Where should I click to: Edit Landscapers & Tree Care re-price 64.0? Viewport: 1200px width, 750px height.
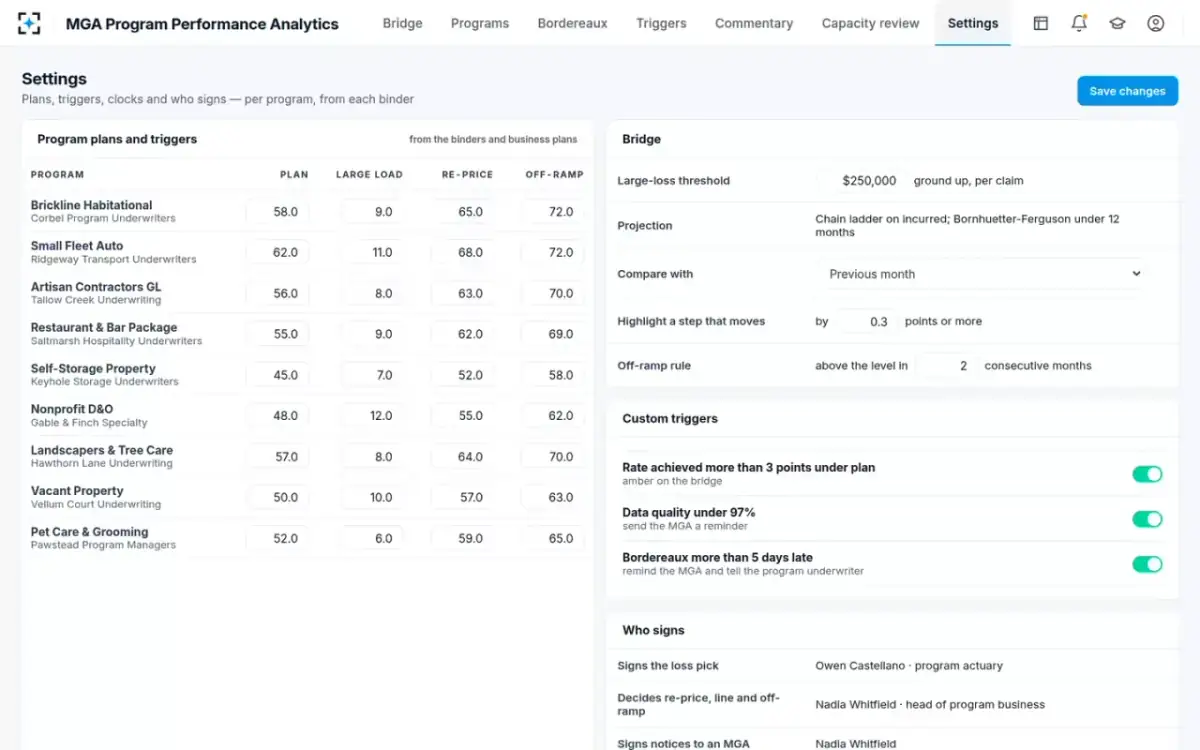point(464,457)
